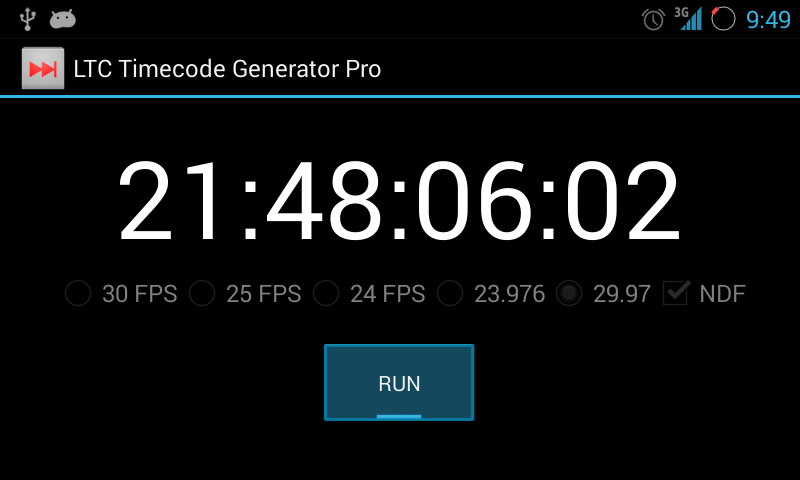Tap the hours digits 21 of timecode

coord(171,200)
